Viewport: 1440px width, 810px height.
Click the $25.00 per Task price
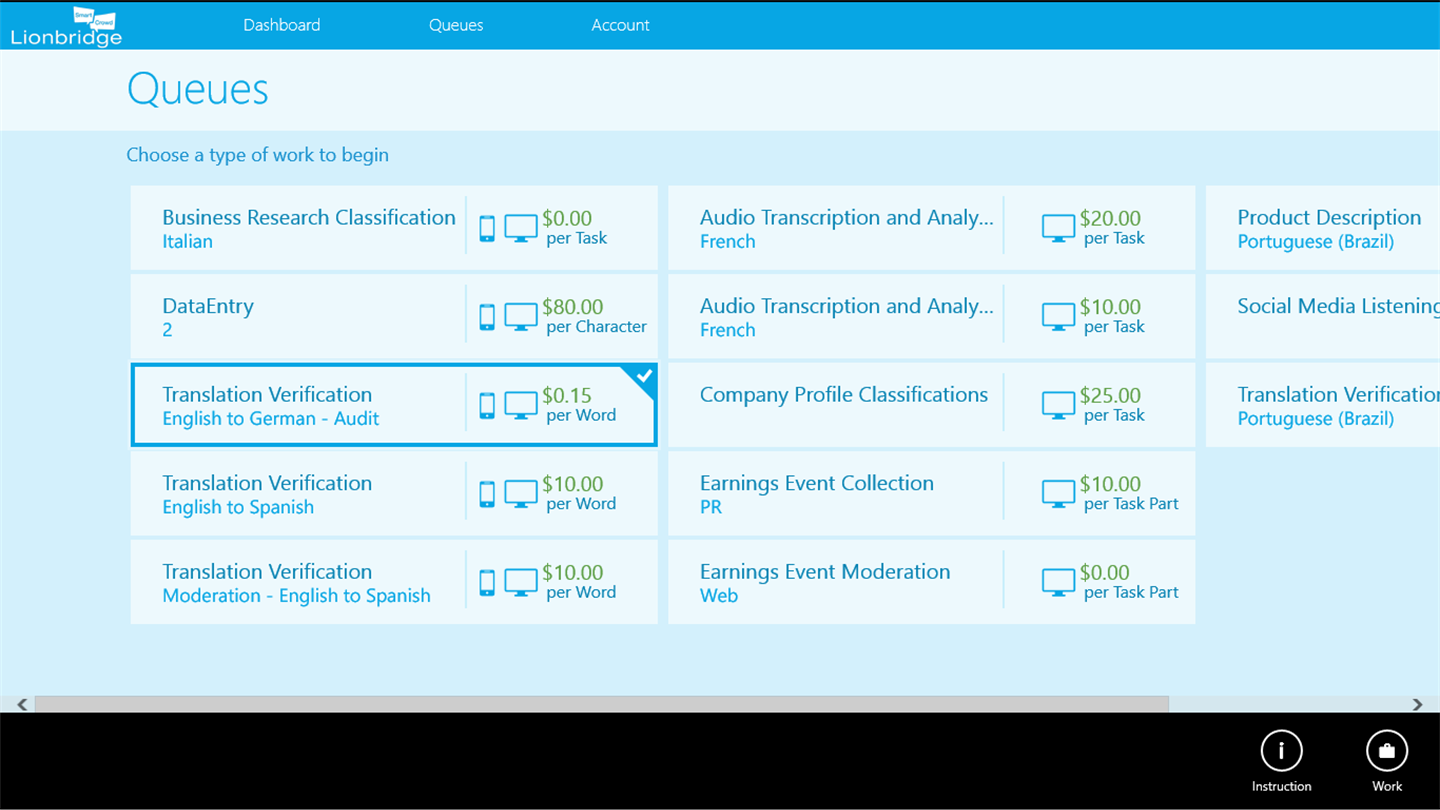point(1112,405)
